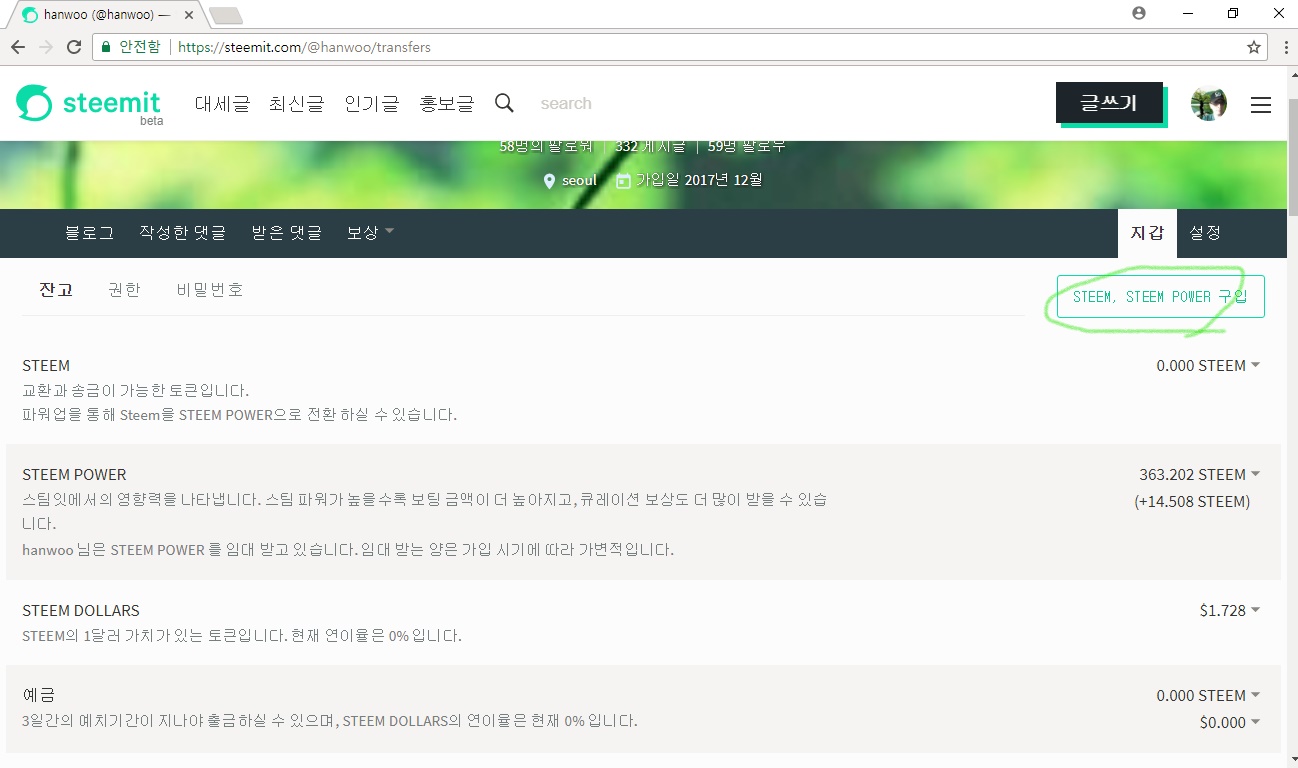Click the join-date calendar icon
This screenshot has width=1298, height=768.
pyautogui.click(x=623, y=181)
